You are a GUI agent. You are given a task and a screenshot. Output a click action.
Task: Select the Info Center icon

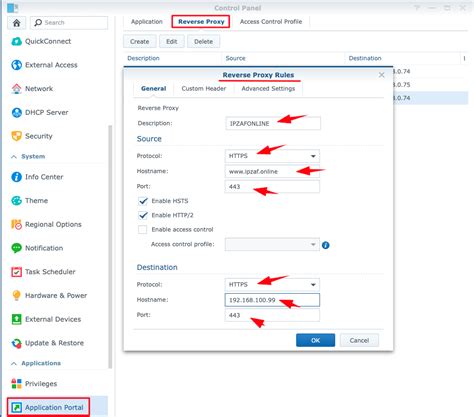16,177
